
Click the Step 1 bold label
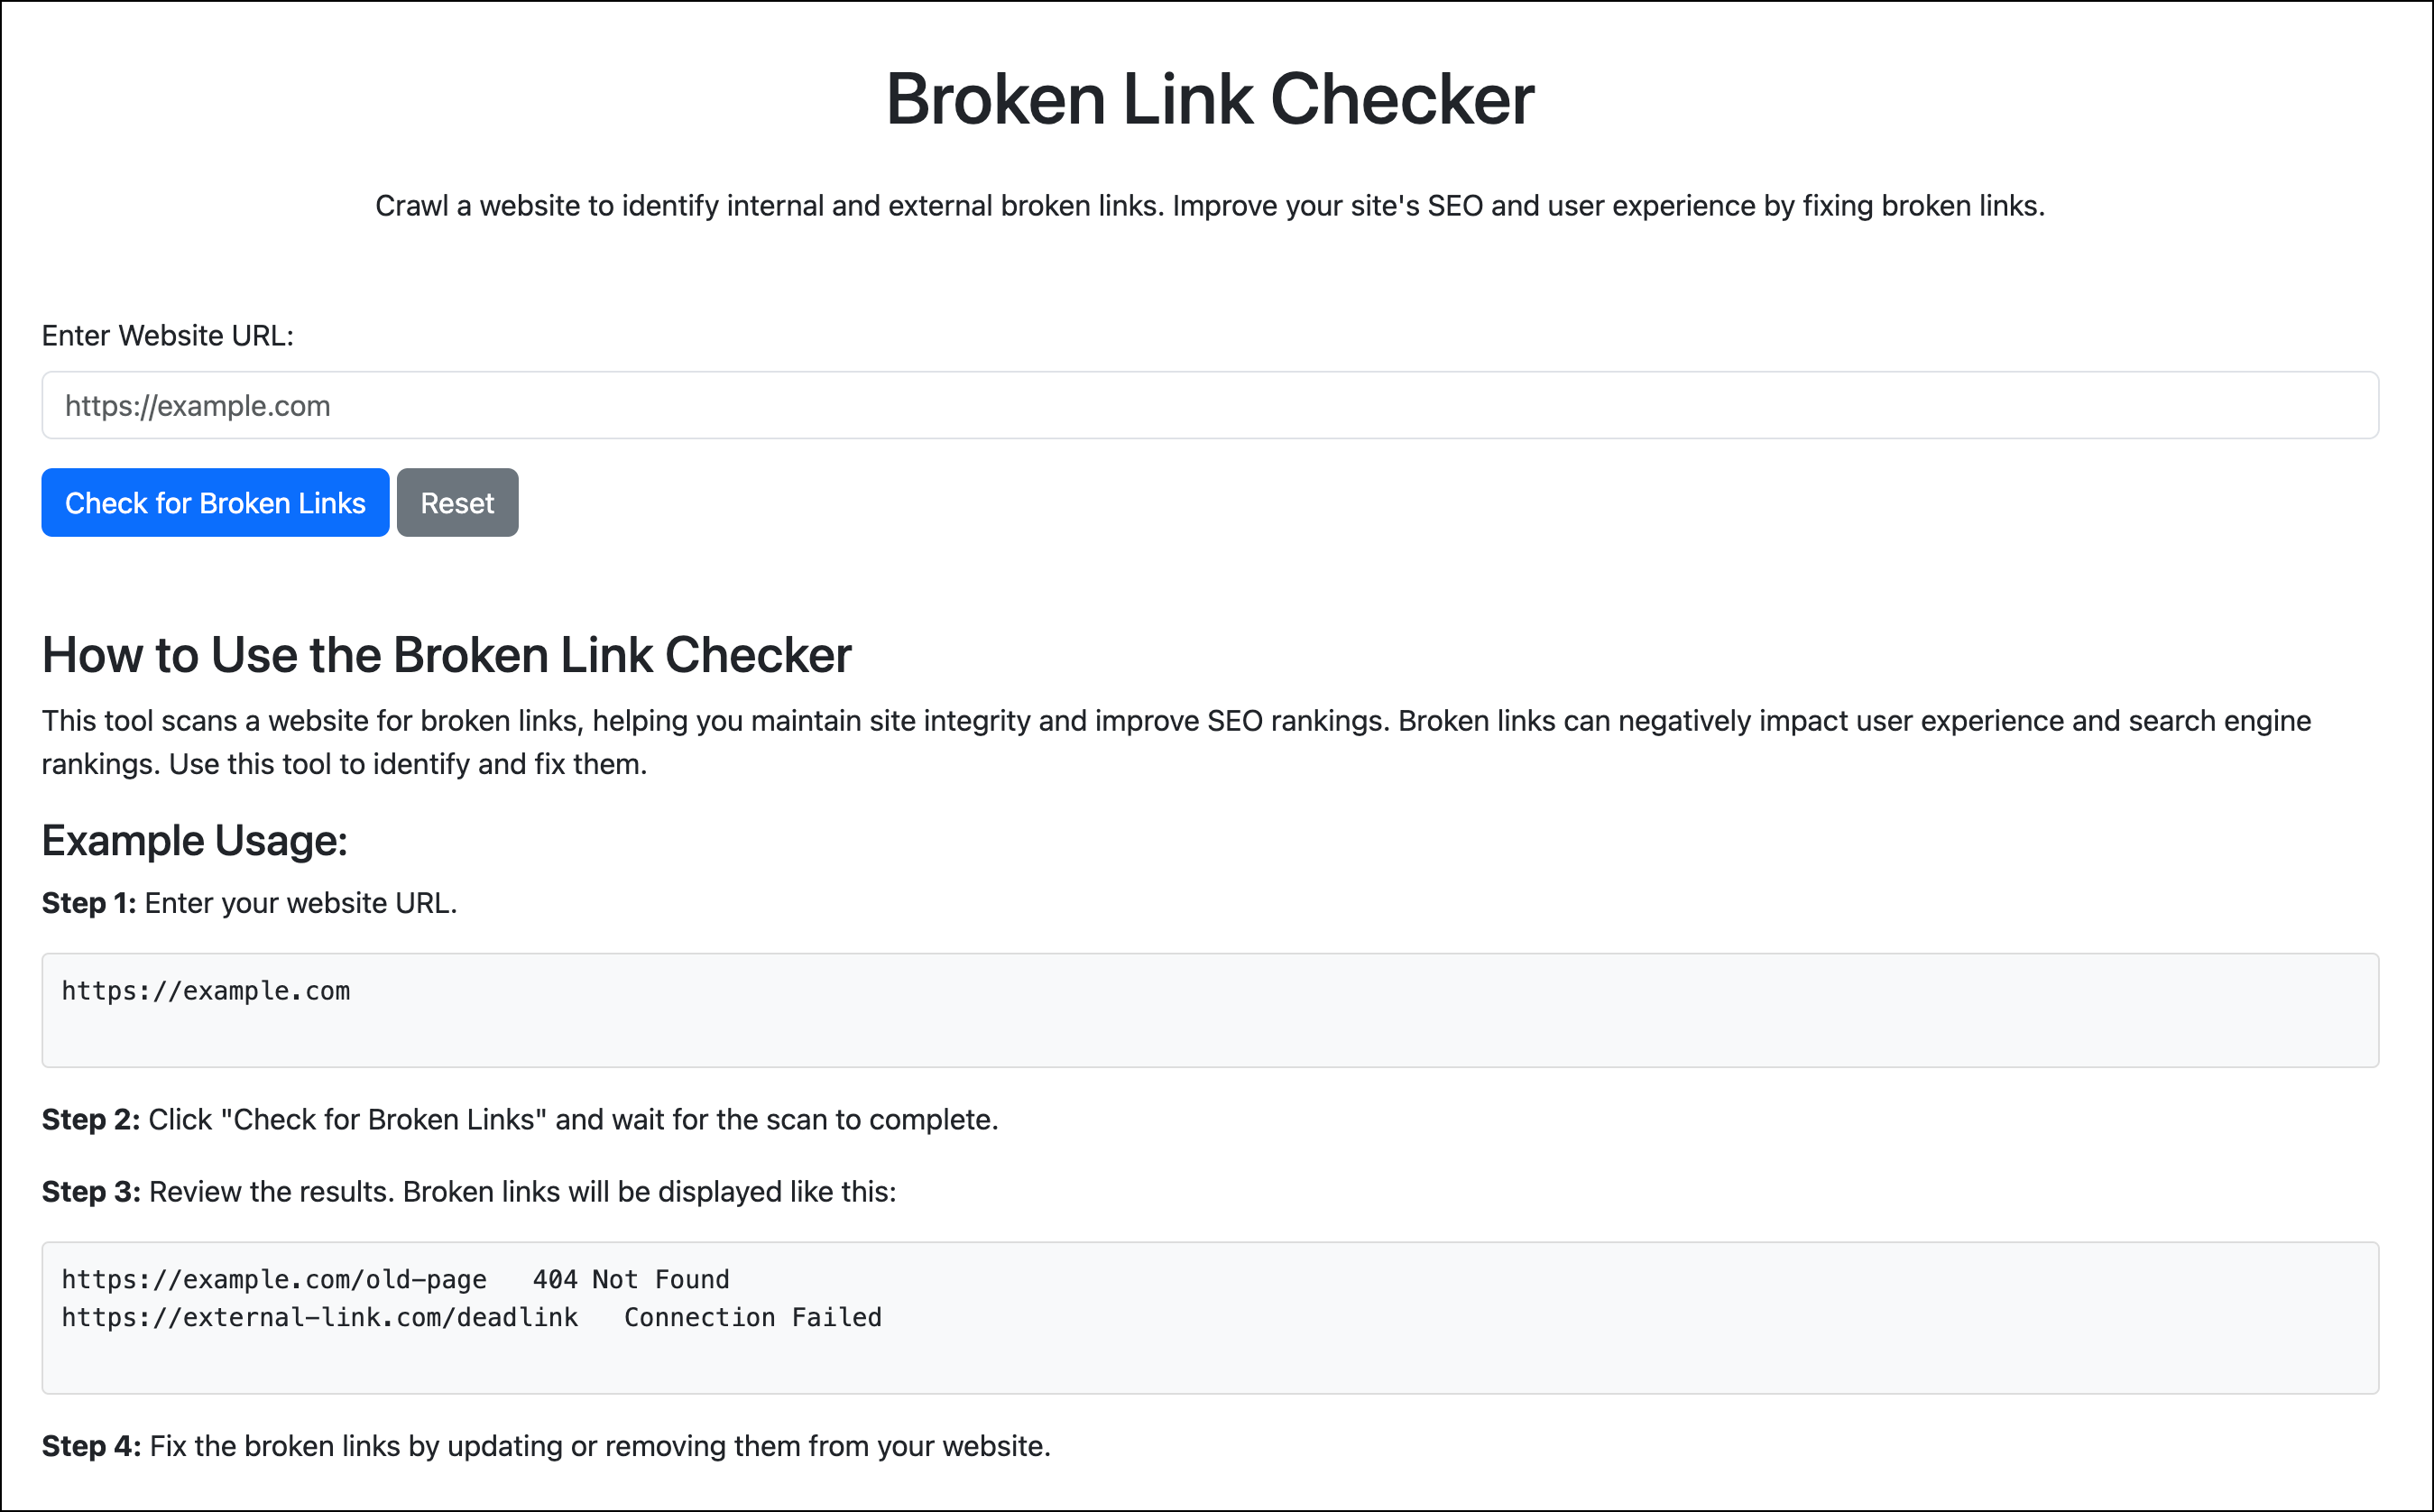point(88,902)
